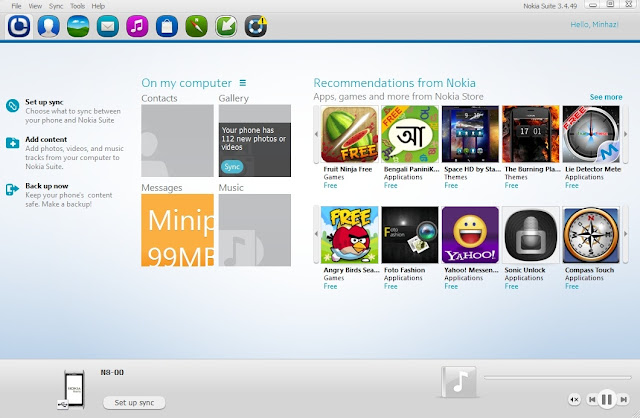Click the music player progress slider
The height and width of the screenshot is (418, 640).
[x=558, y=378]
